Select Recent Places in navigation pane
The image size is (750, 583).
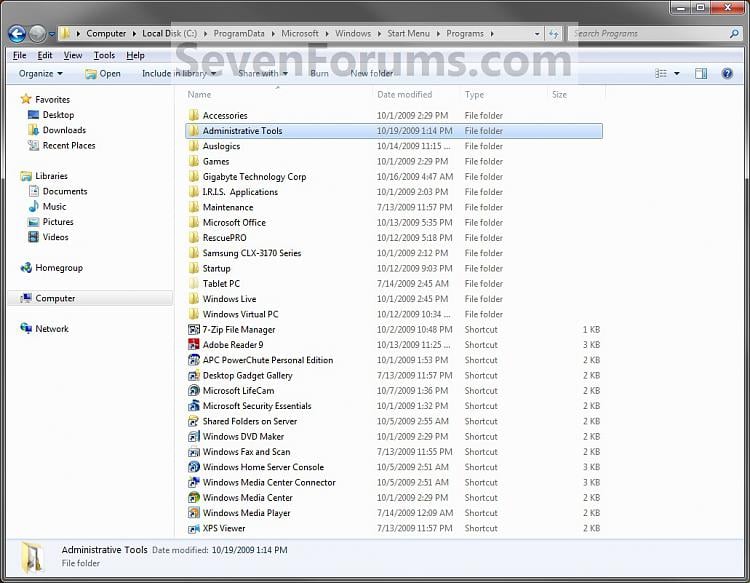[x=68, y=145]
